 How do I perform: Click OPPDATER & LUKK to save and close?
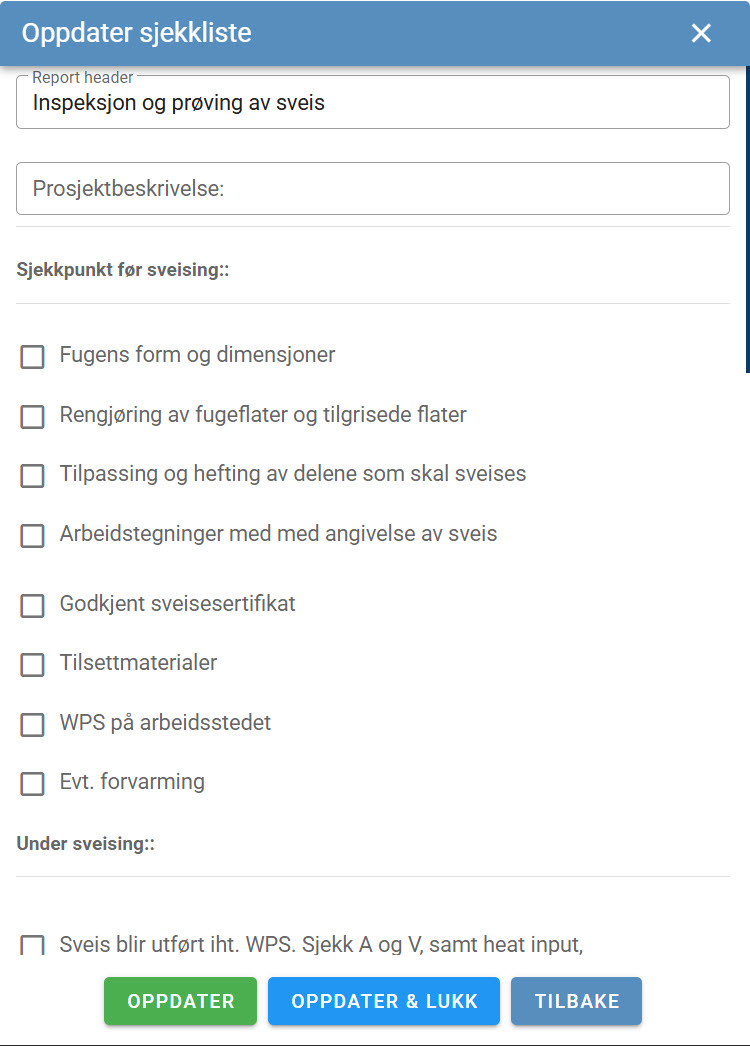[x=383, y=1000]
